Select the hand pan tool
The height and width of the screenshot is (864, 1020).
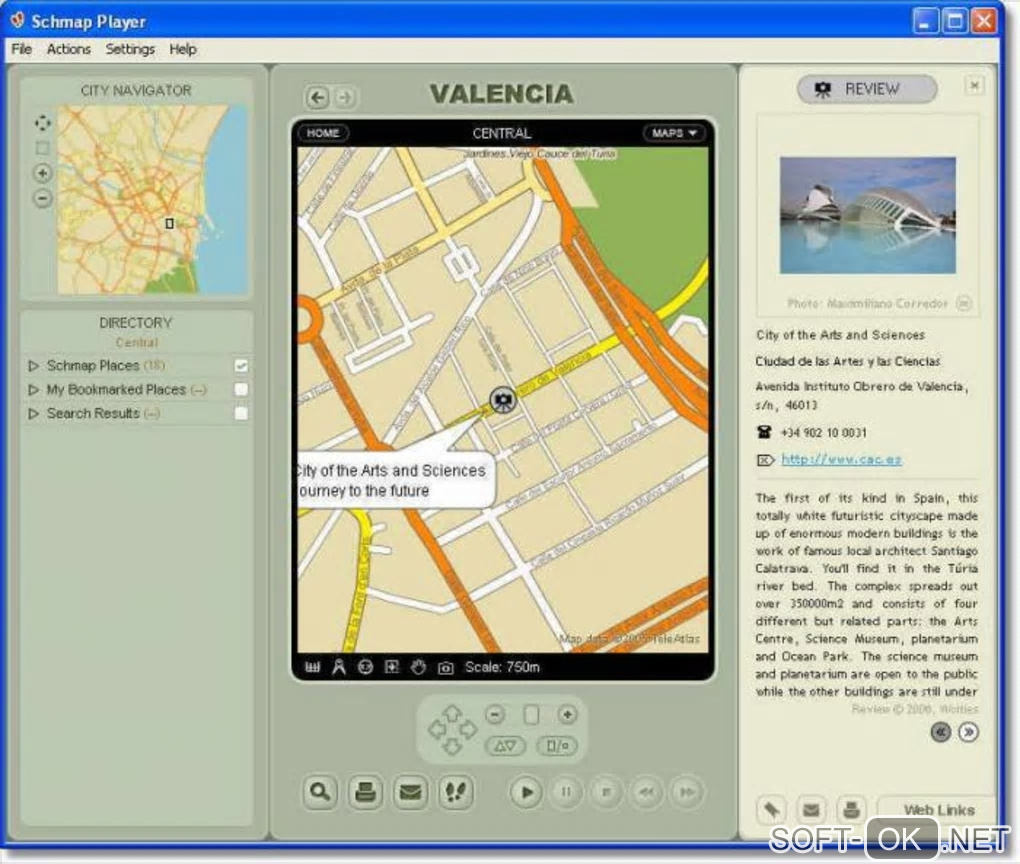[418, 667]
